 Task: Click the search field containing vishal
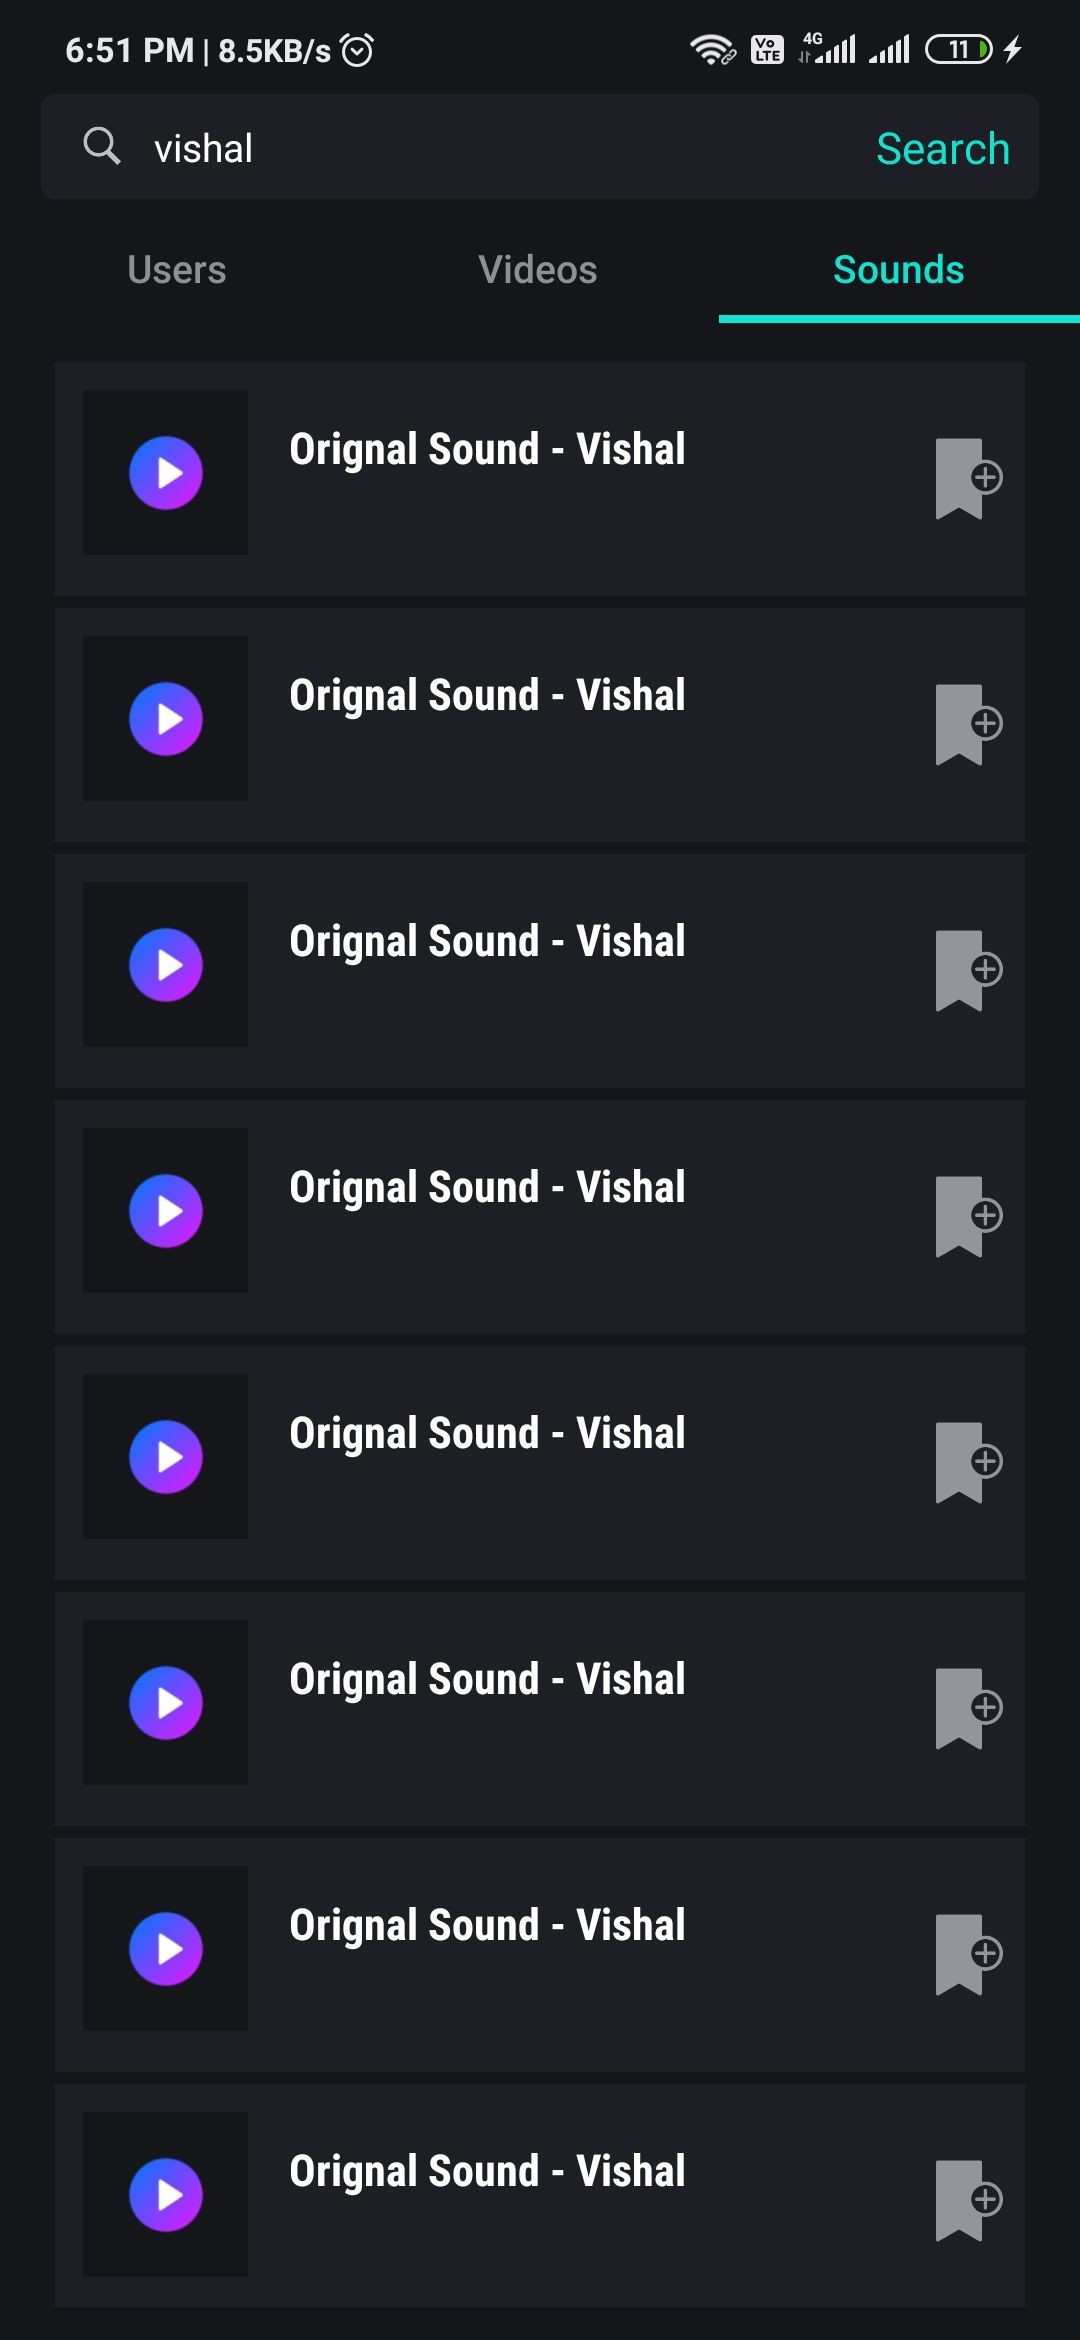(540, 147)
